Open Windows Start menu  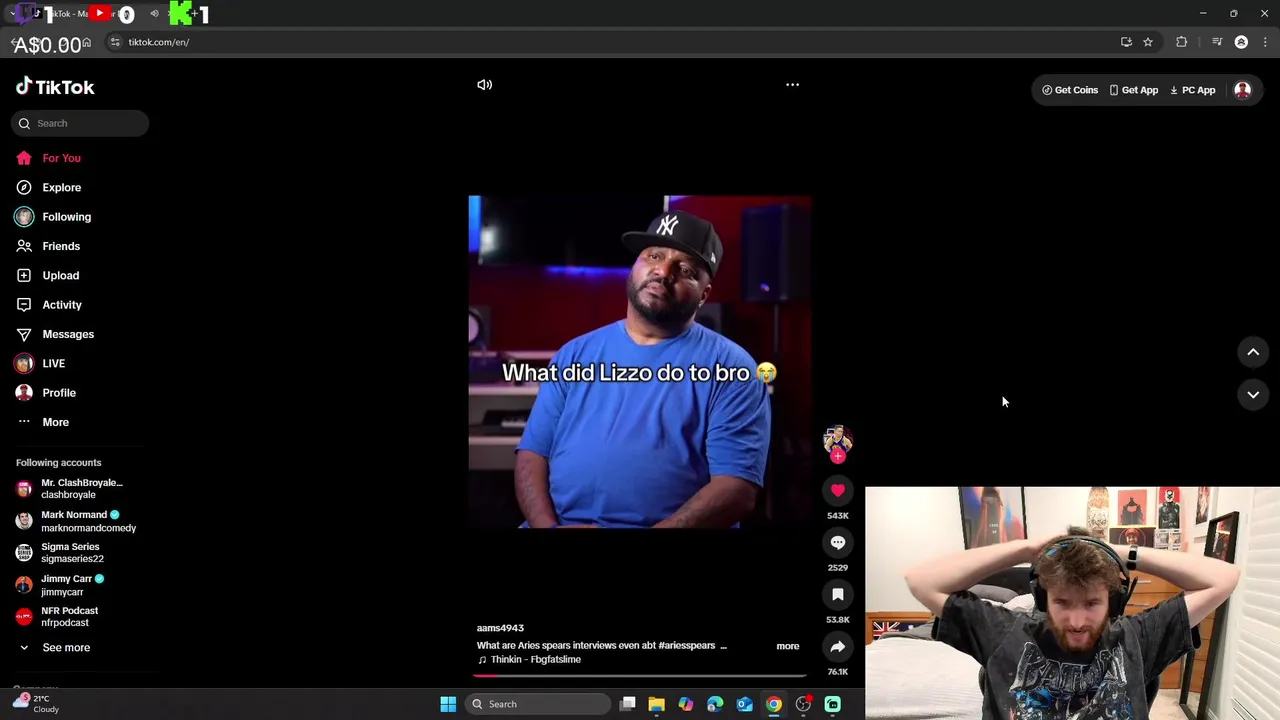(x=448, y=704)
